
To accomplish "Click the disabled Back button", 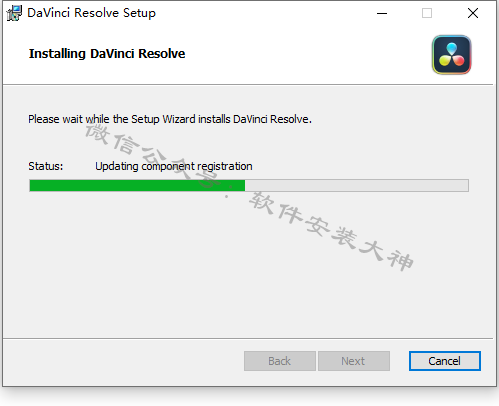I will tap(280, 361).
